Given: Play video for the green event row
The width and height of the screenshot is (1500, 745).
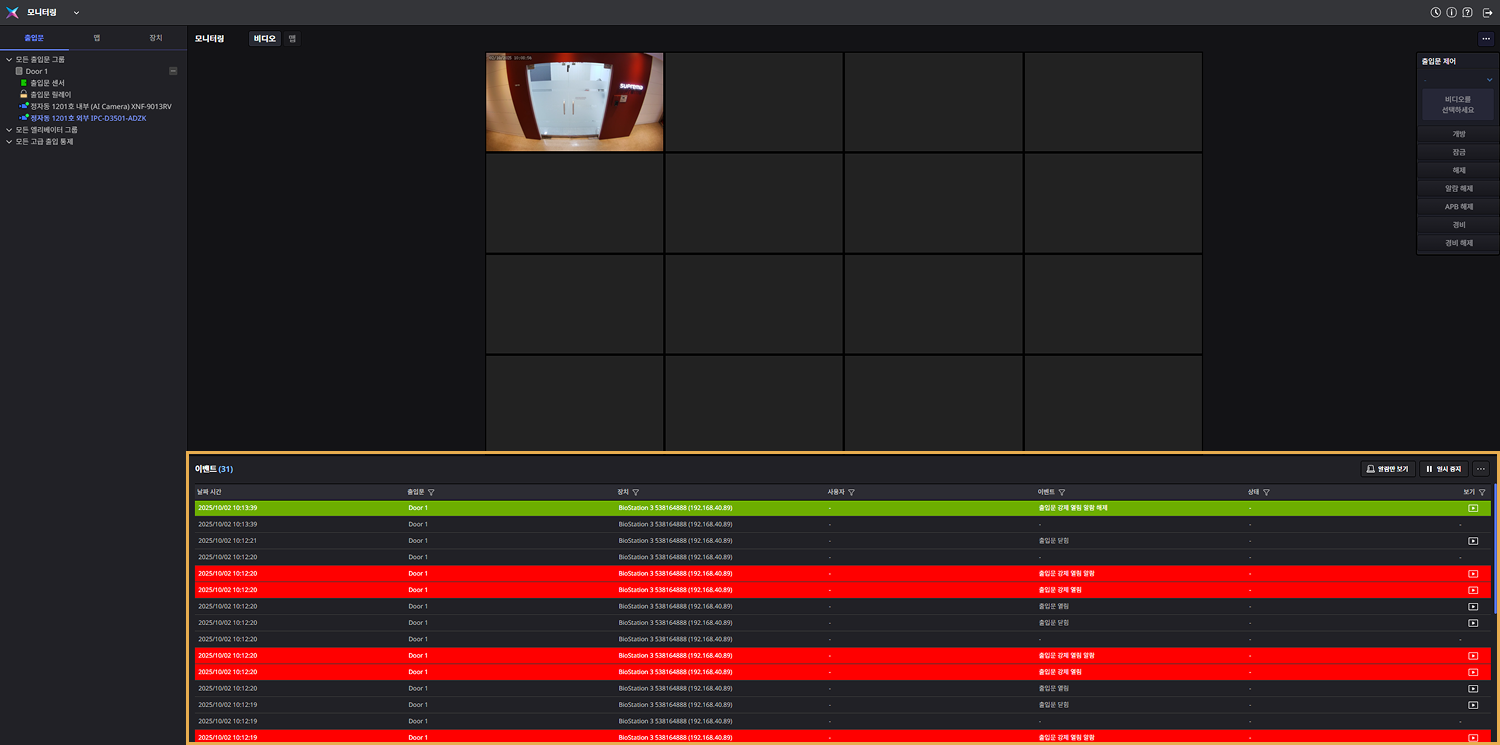Looking at the screenshot, I should 1472,508.
